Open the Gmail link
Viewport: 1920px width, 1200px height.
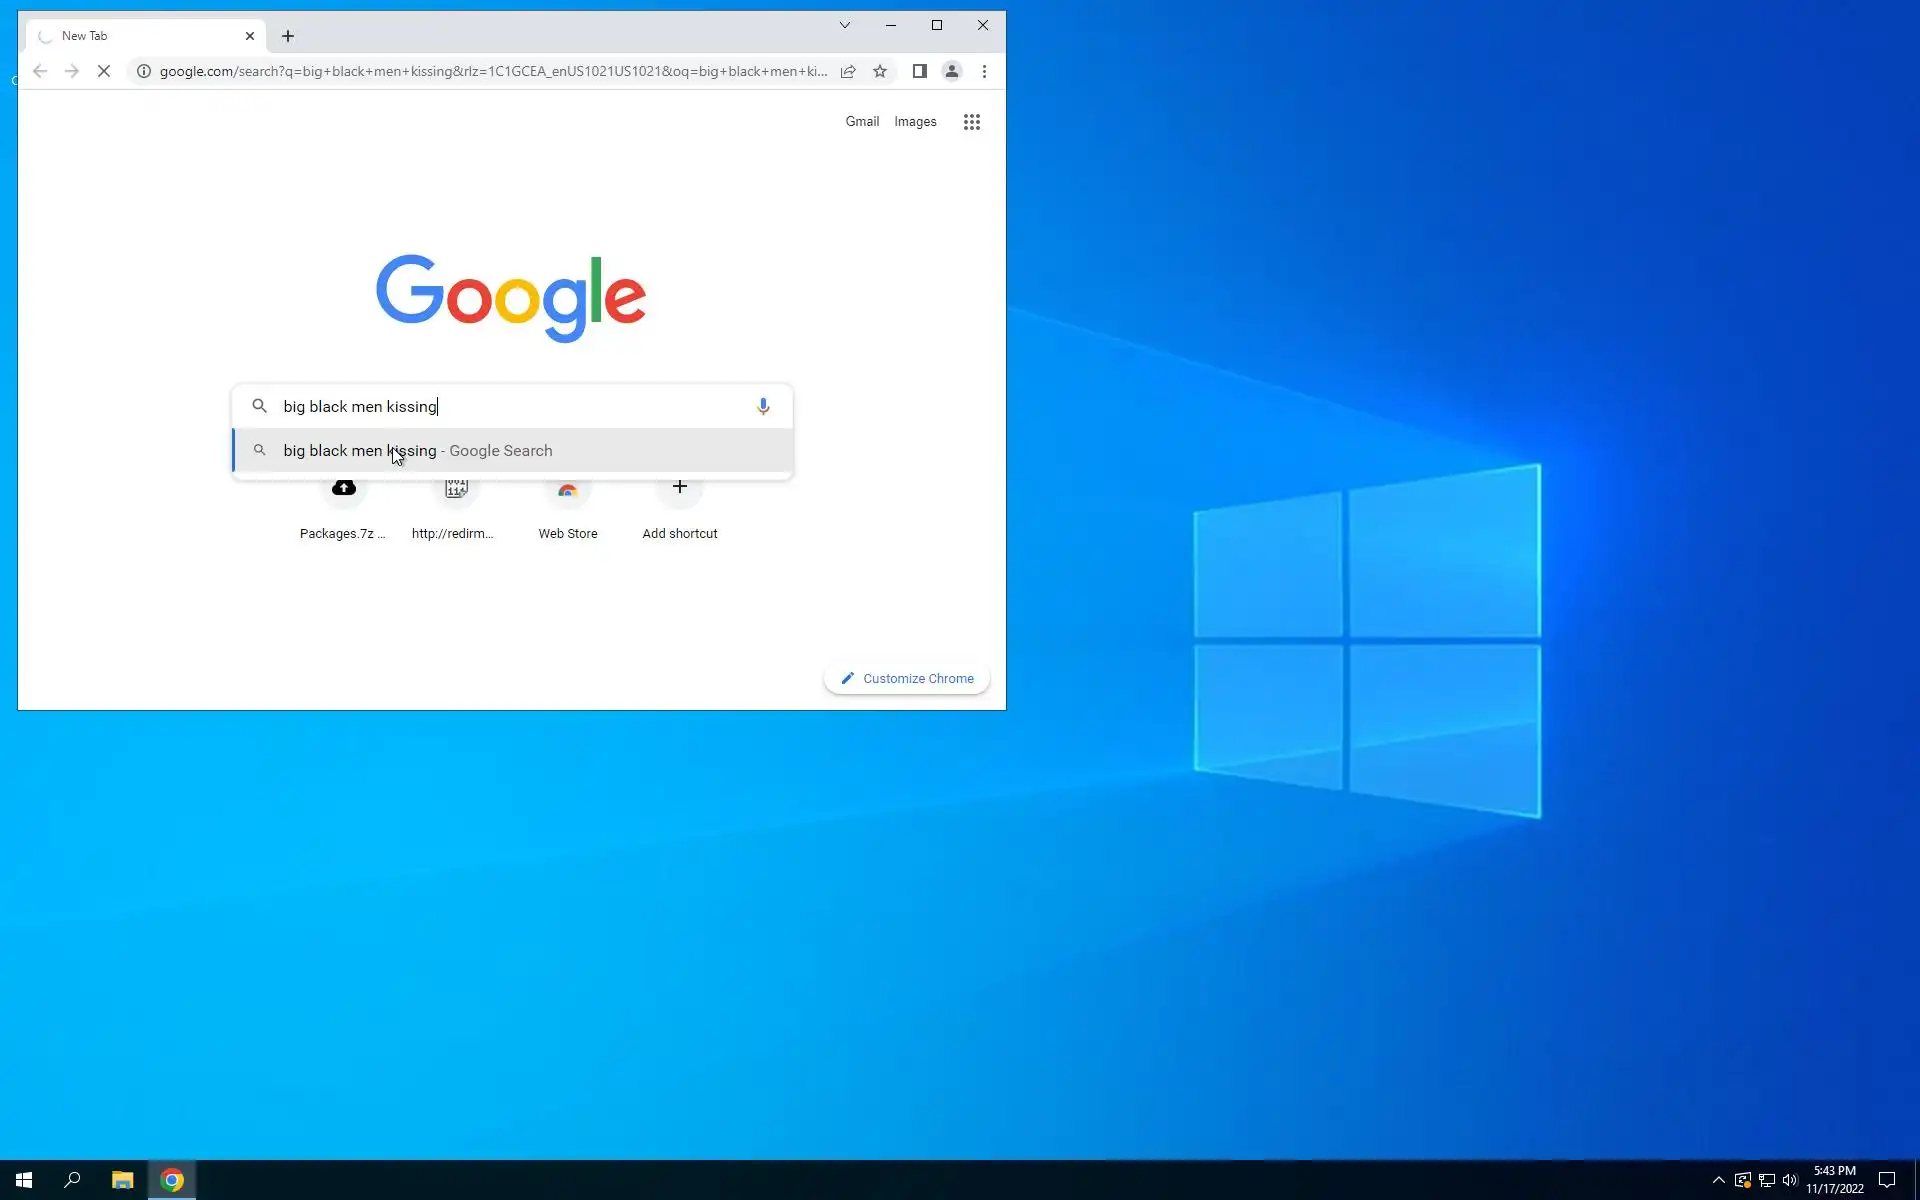[x=862, y=122]
